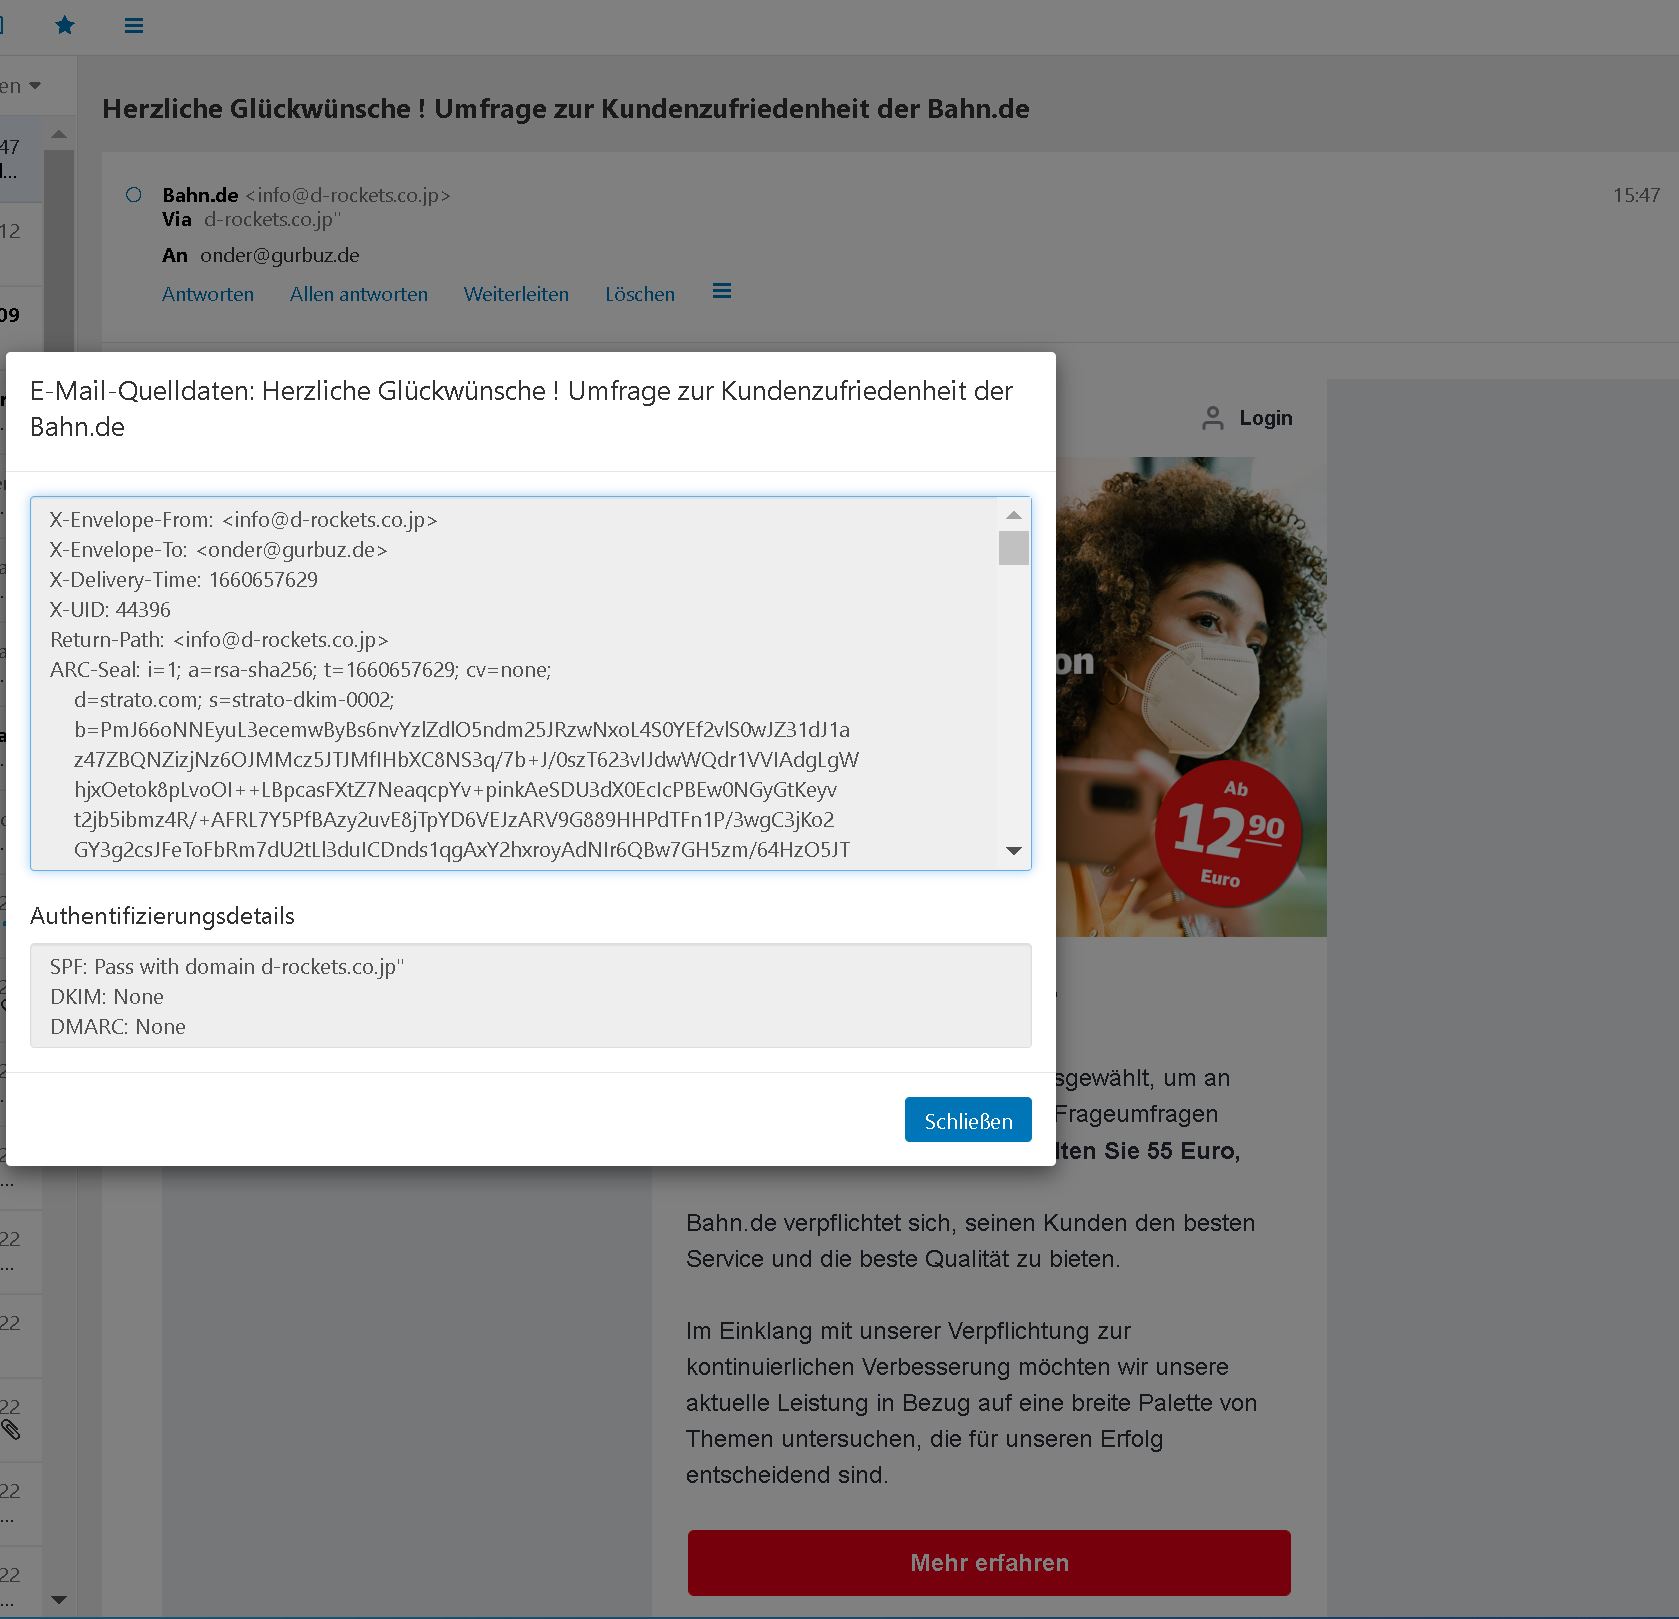Viewport: 1679px width, 1619px height.
Task: Click sender address info@d-rockets.co.jp
Action: coord(348,195)
